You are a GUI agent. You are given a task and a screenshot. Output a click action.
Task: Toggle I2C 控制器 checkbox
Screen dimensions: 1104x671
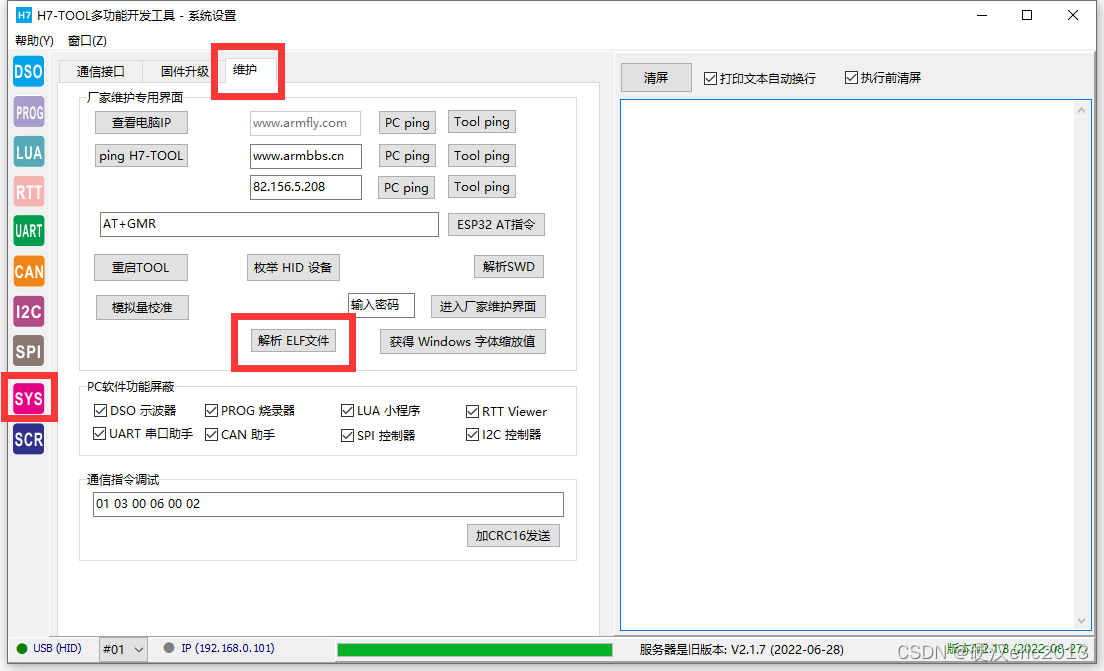click(x=472, y=434)
